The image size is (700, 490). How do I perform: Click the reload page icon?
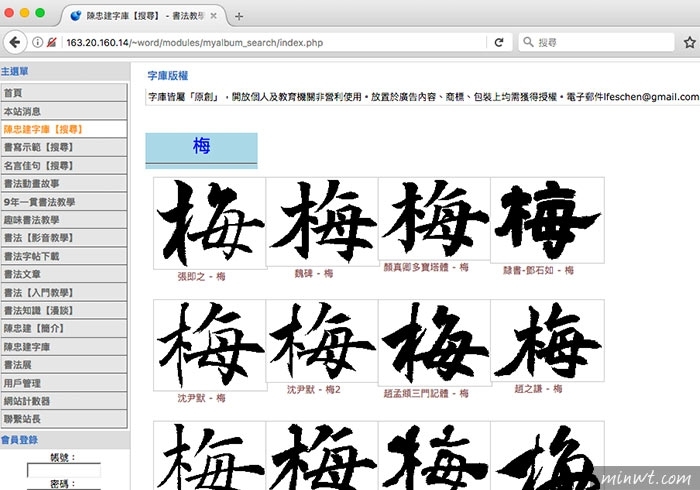click(x=499, y=43)
